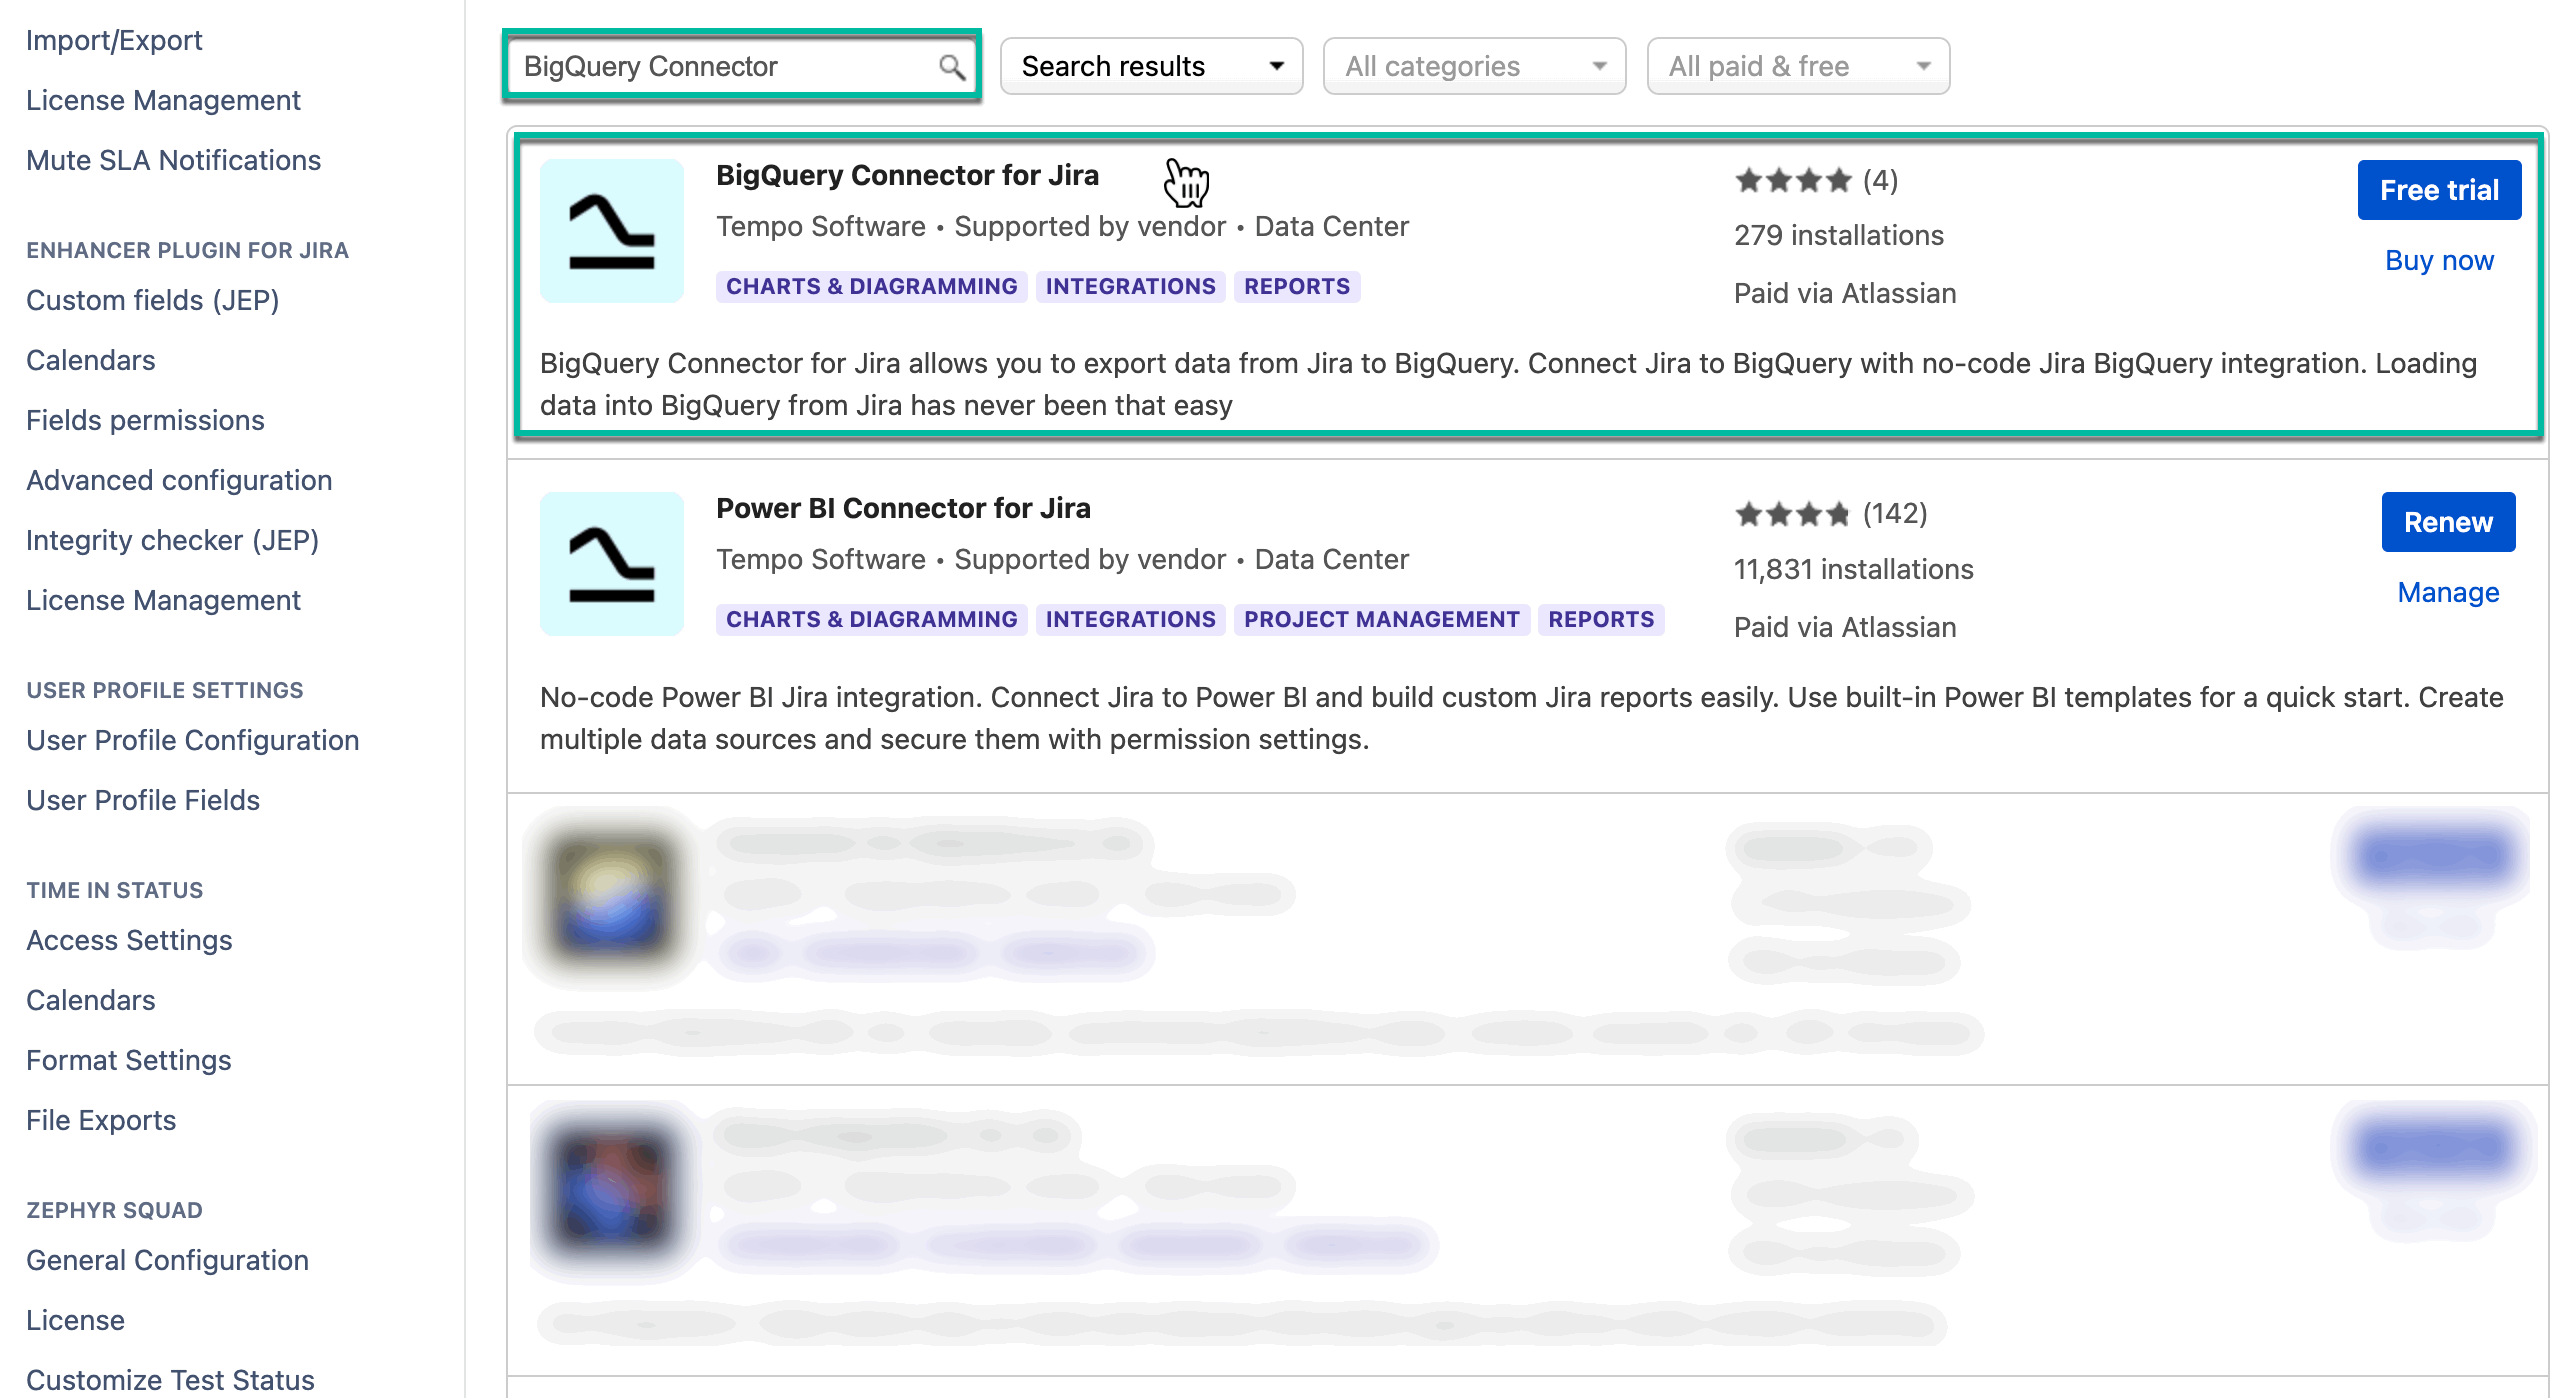The image size is (2562, 1398).
Task: Start Free trial for BigQuery Connector
Action: [x=2438, y=190]
